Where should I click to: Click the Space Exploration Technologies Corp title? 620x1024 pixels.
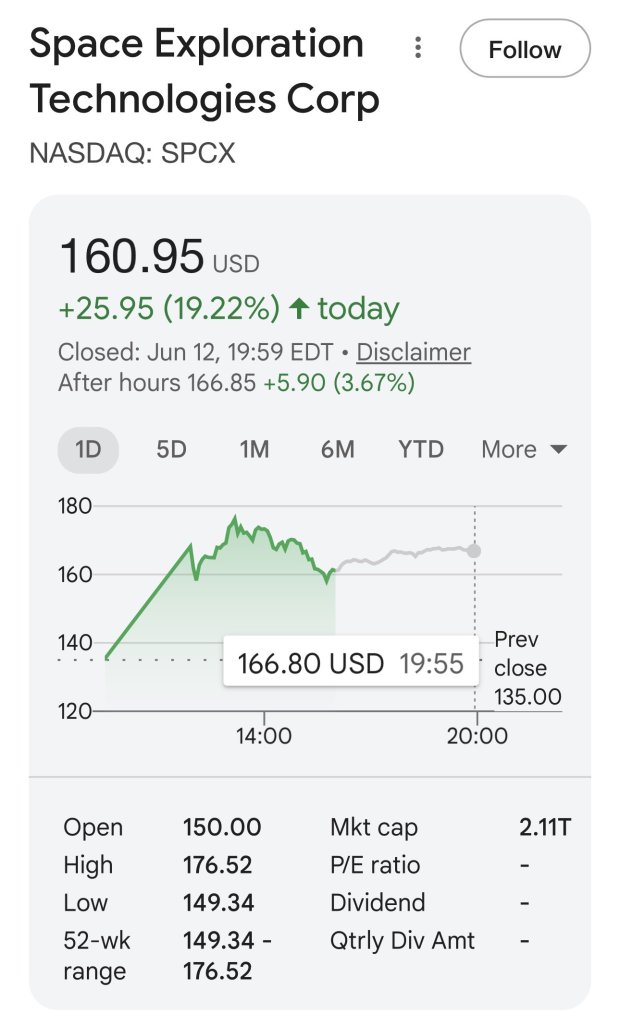coord(204,71)
